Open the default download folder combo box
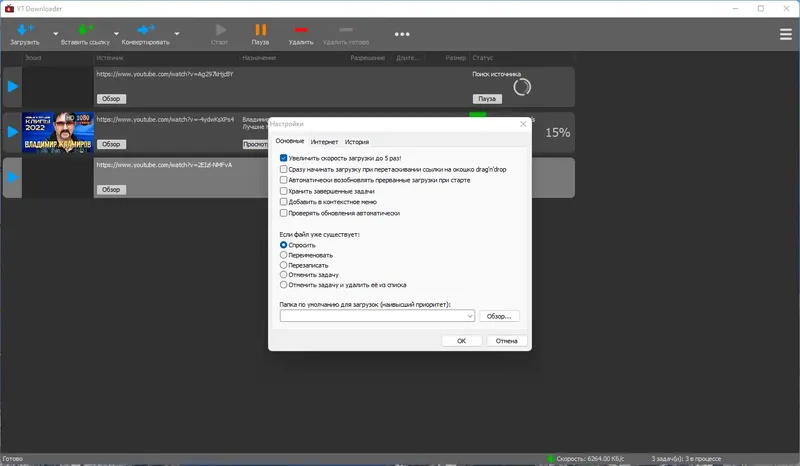800x466 pixels. [377, 316]
